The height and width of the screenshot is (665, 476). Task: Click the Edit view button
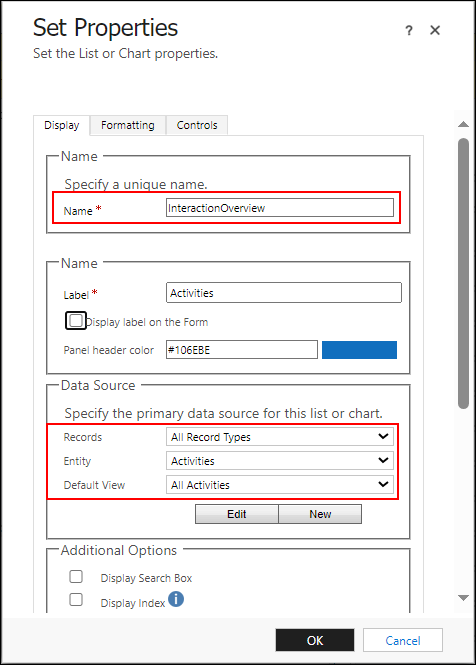click(237, 514)
